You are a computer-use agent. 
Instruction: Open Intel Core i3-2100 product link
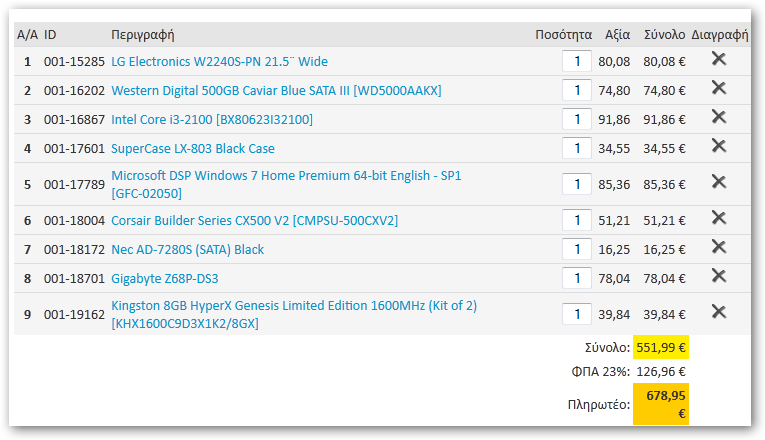coord(212,120)
